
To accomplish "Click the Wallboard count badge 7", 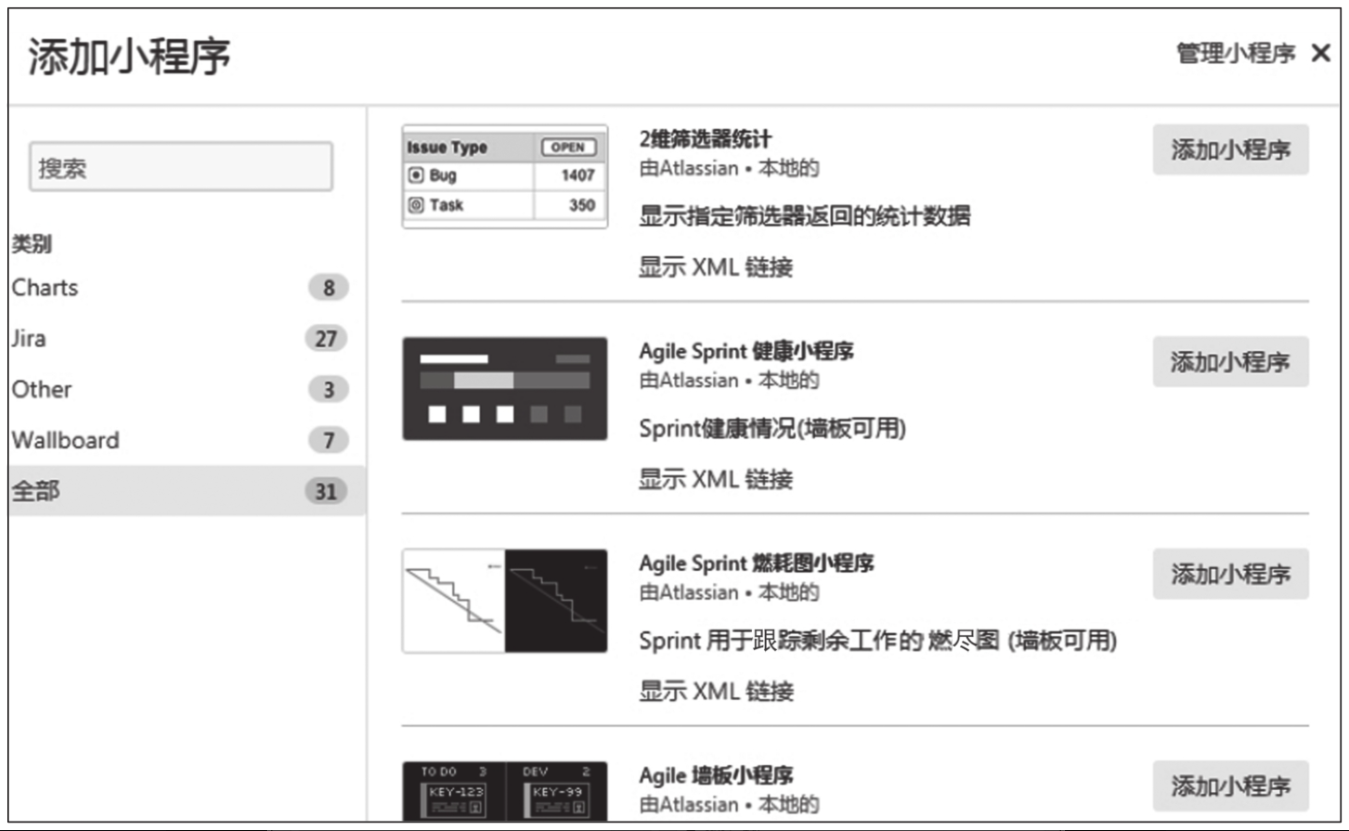I will point(328,441).
